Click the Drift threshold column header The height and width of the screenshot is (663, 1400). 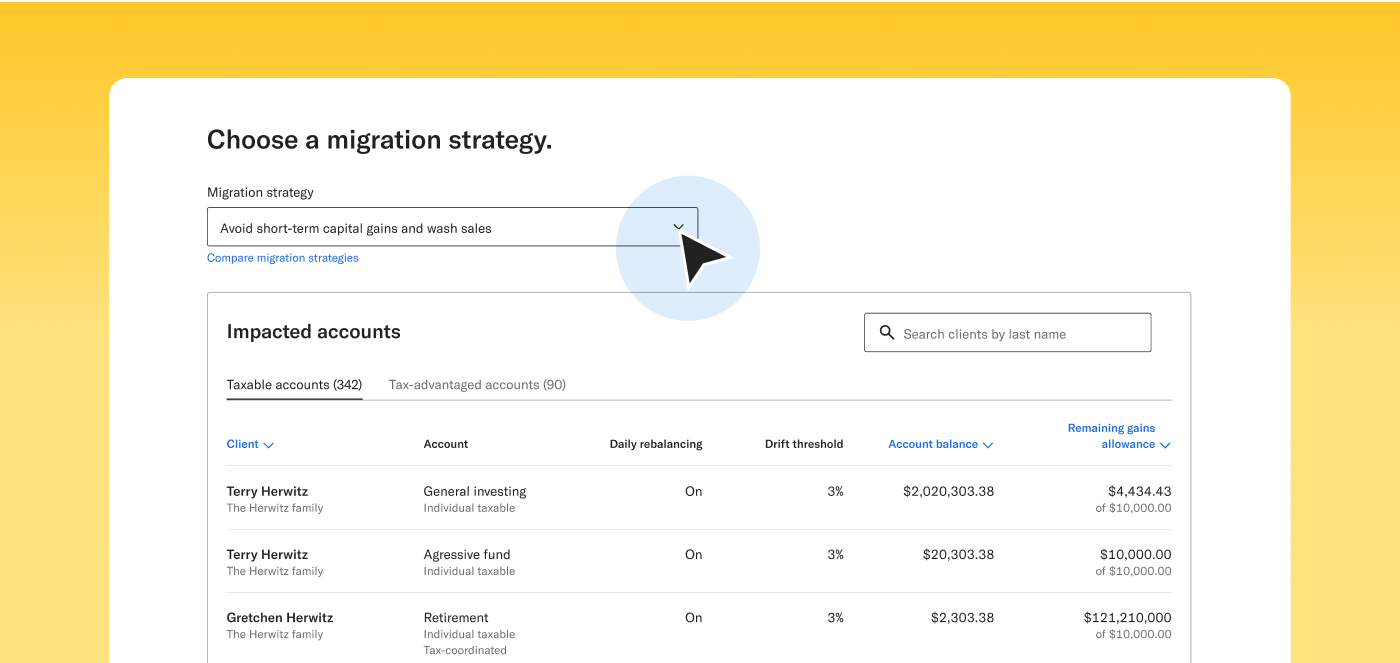tap(804, 444)
